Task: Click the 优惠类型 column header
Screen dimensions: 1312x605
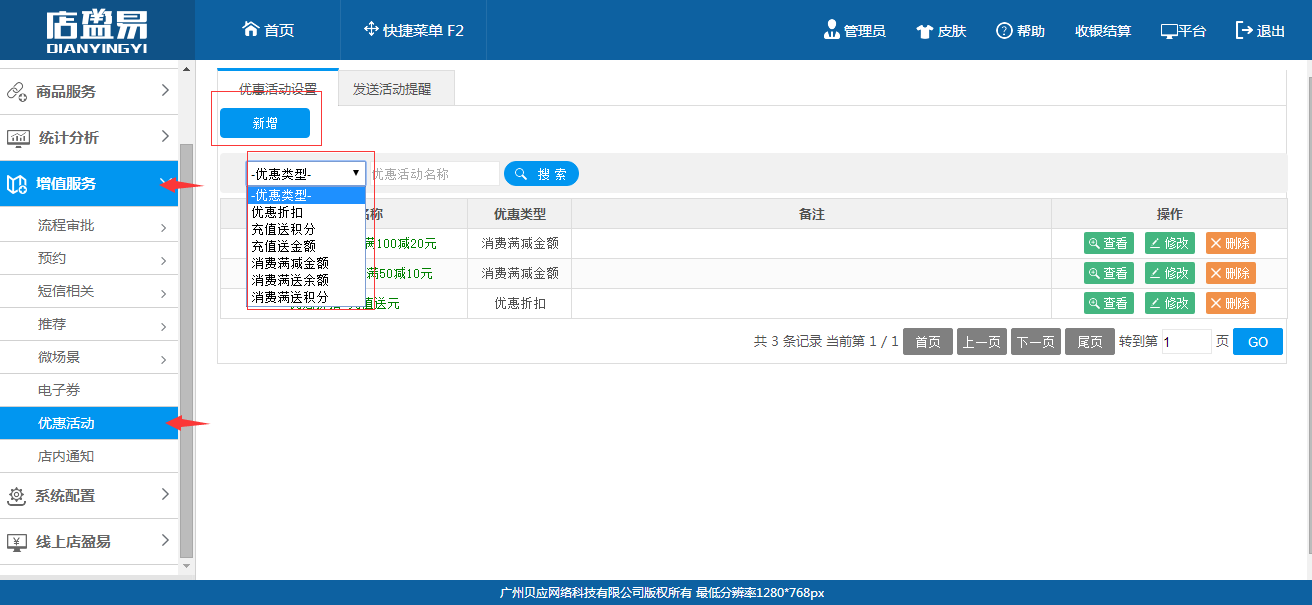Action: [520, 214]
